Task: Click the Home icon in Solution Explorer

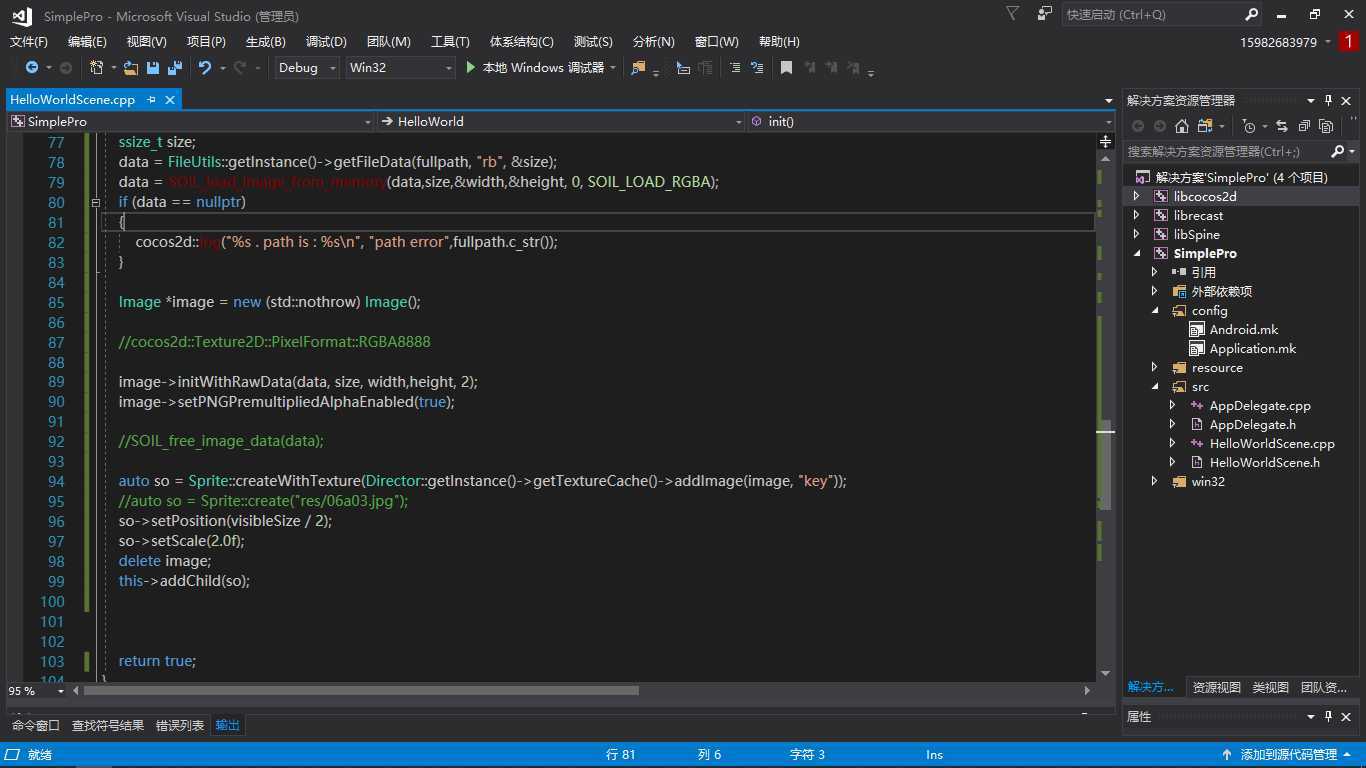Action: [1182, 126]
